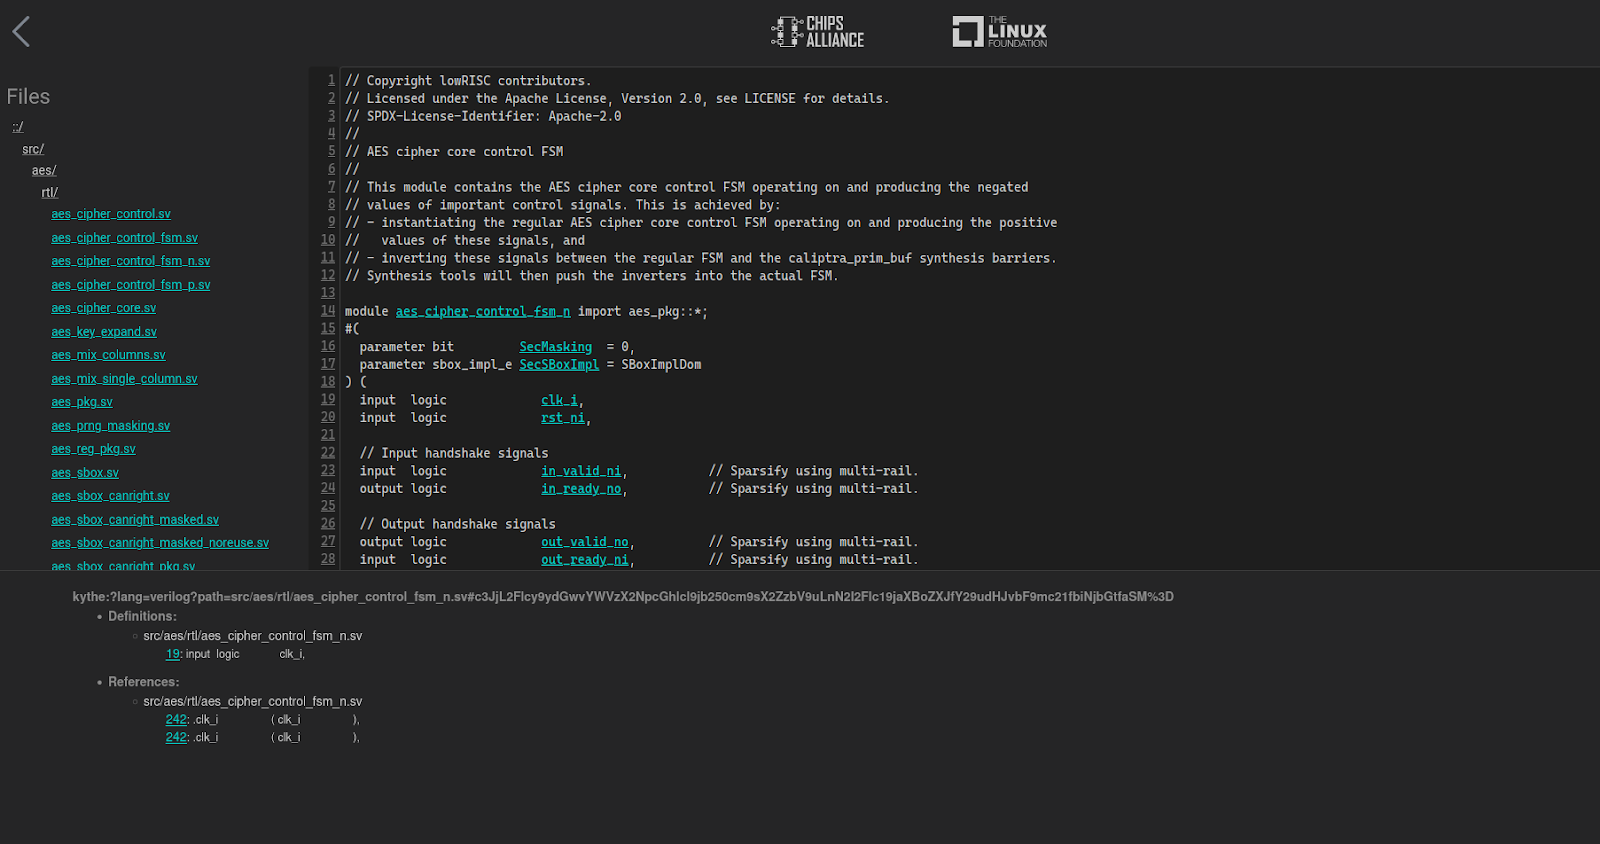Open aes_sbox_canright_masked_noreuse.sv file
This screenshot has height=844, width=1600.
click(x=160, y=543)
